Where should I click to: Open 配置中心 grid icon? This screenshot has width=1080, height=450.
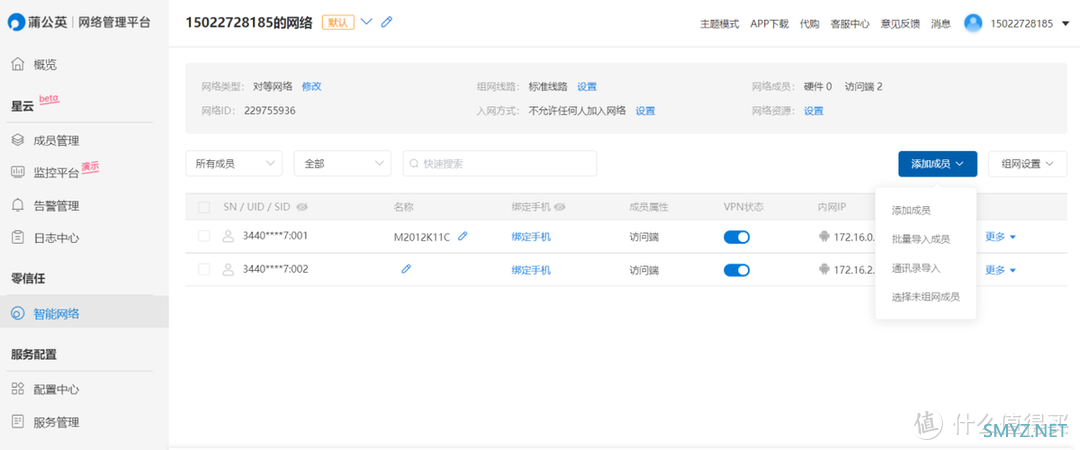click(18, 389)
